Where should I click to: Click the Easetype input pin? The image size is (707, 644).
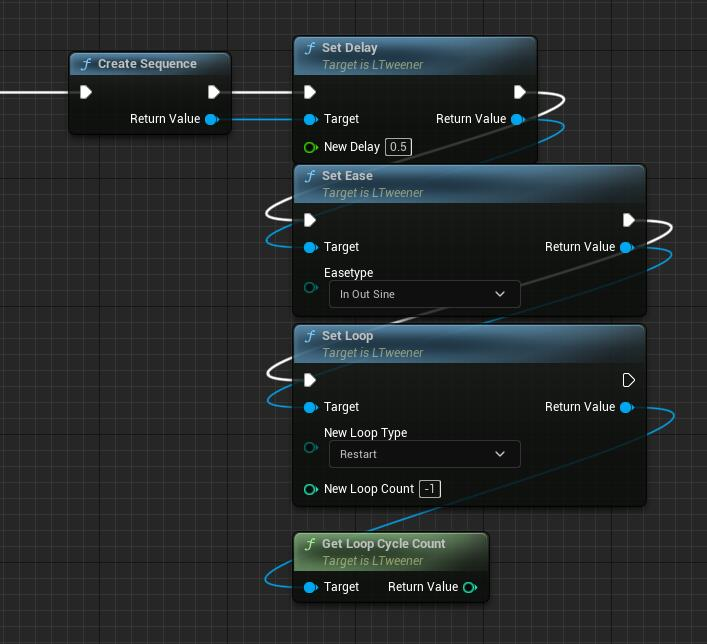[x=310, y=288]
